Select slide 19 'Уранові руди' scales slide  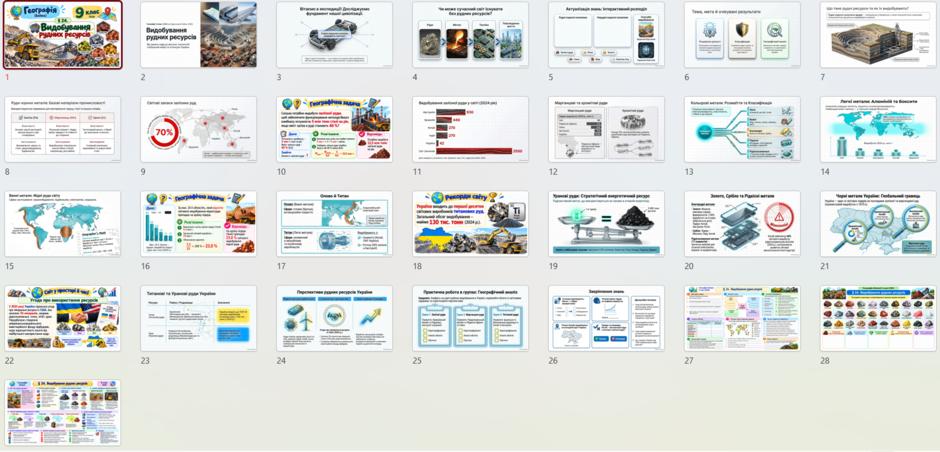(x=607, y=224)
